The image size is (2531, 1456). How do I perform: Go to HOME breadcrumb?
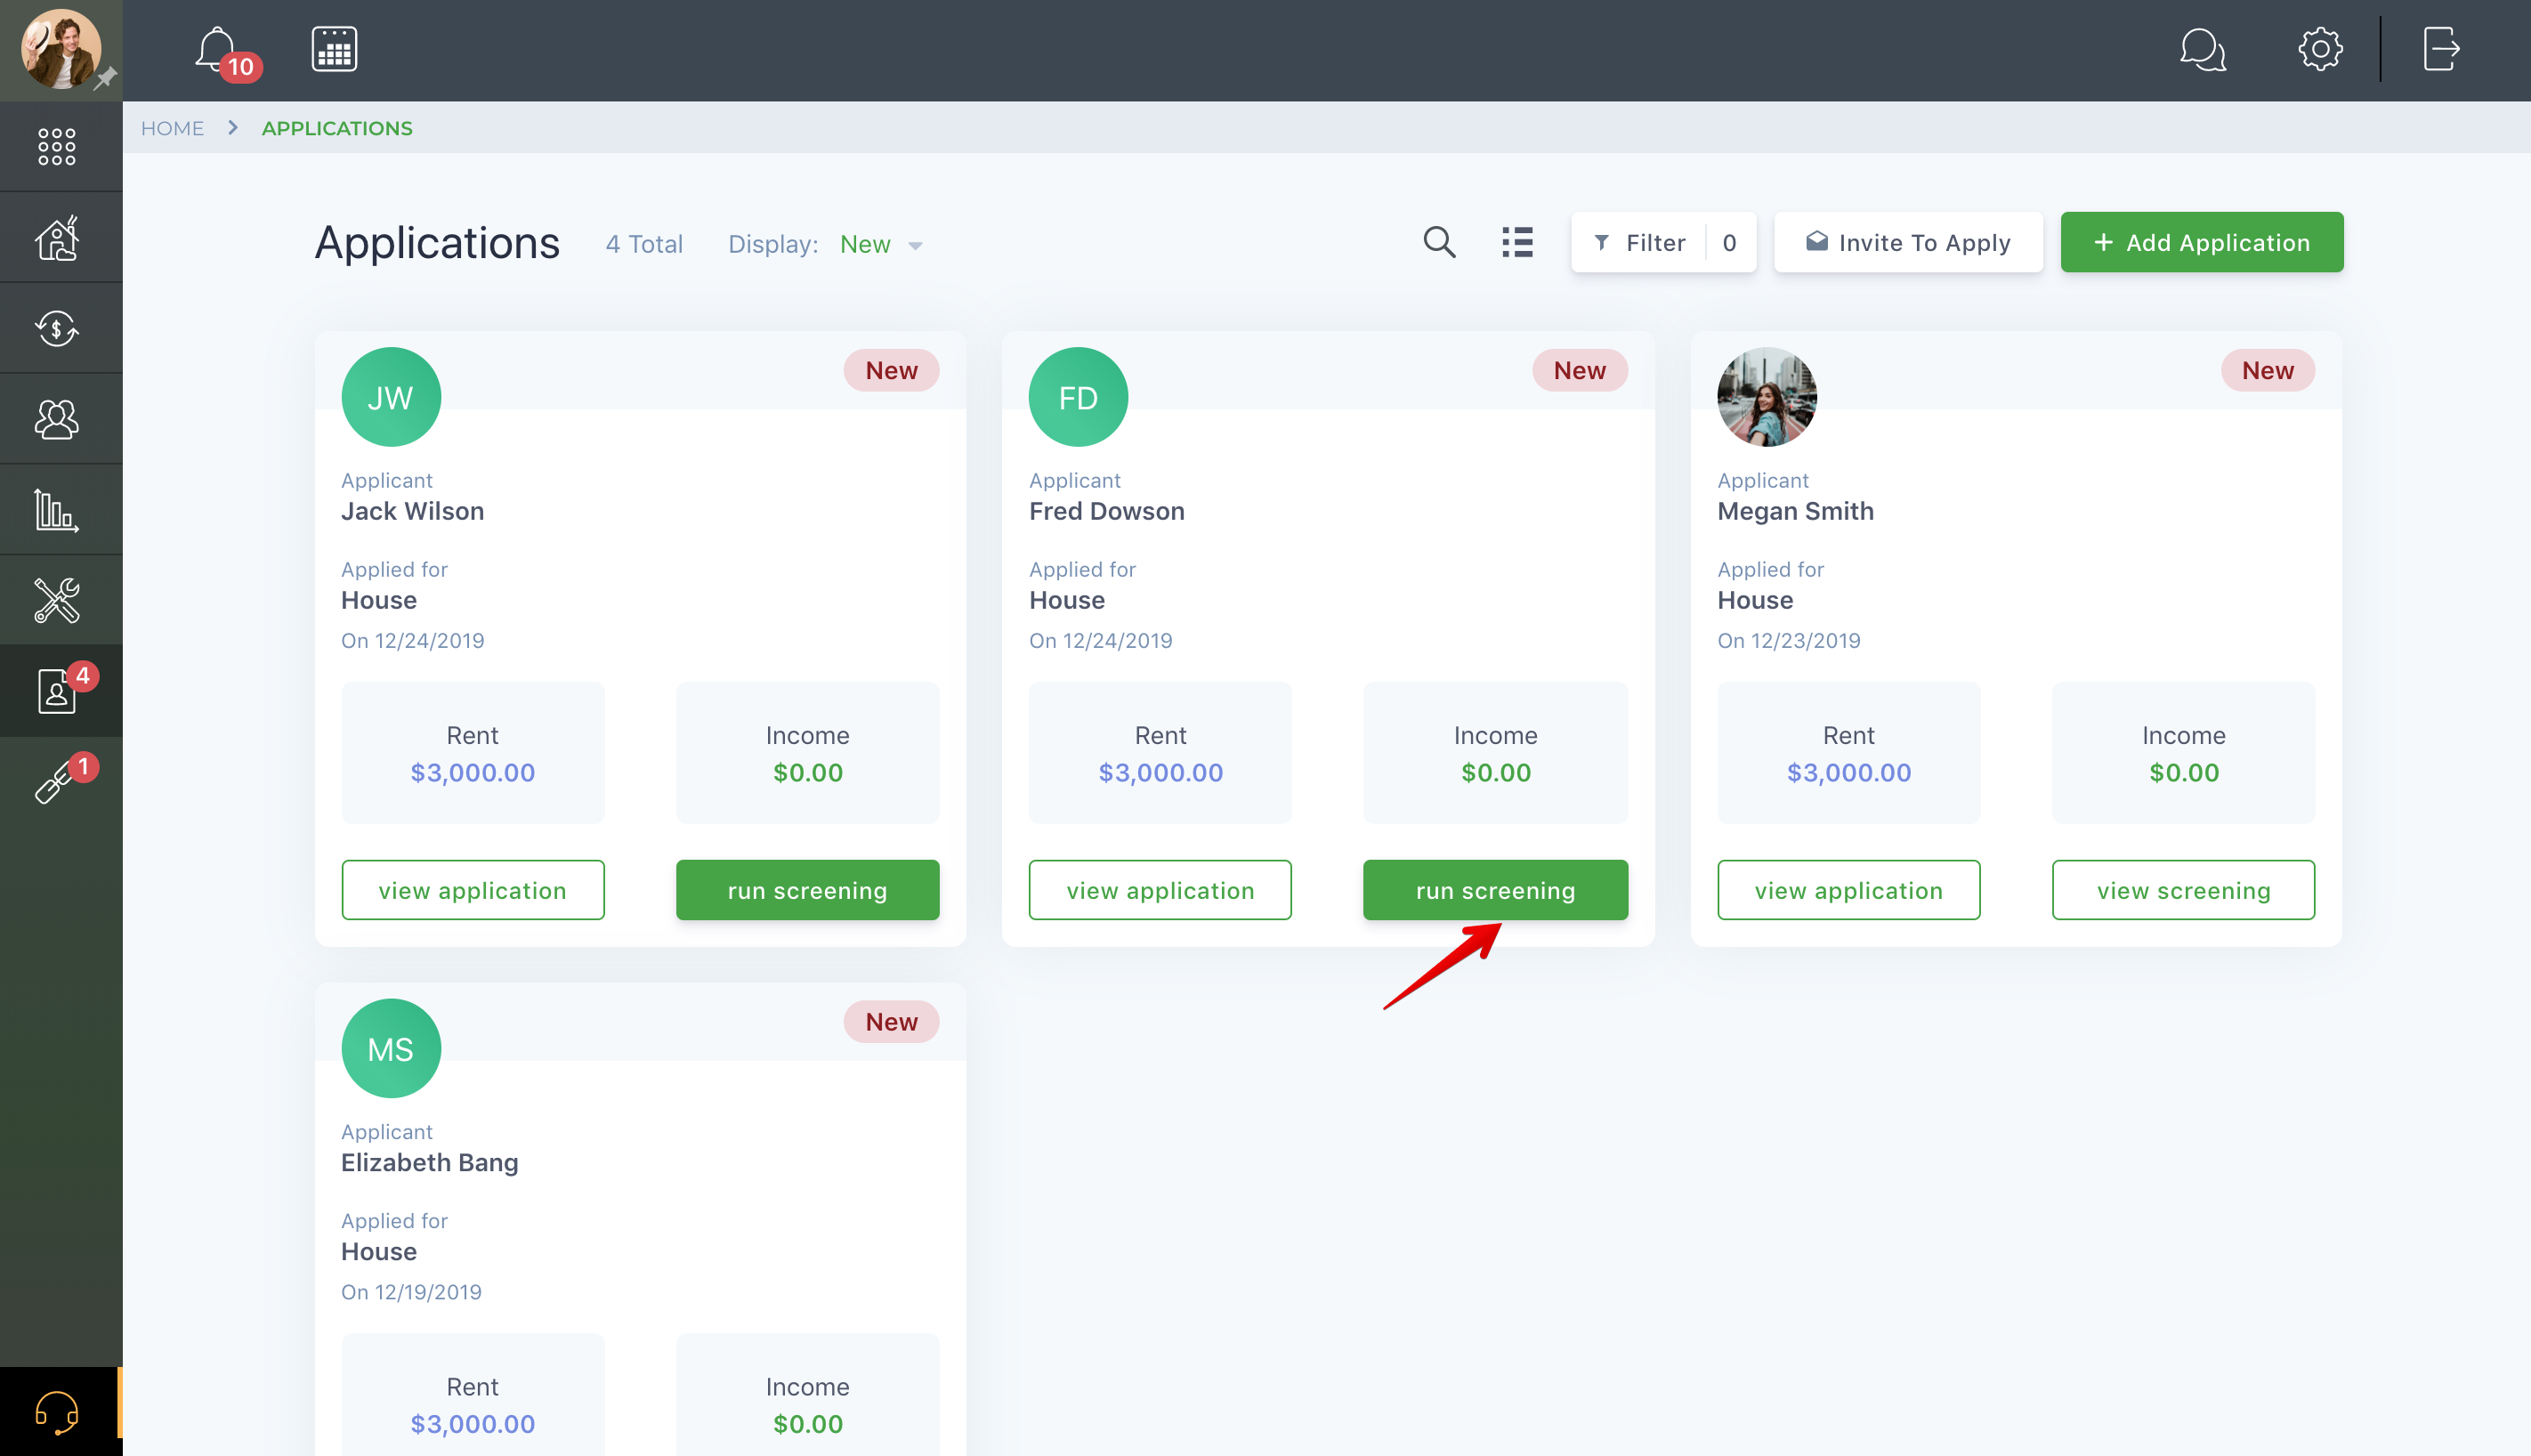coord(172,128)
